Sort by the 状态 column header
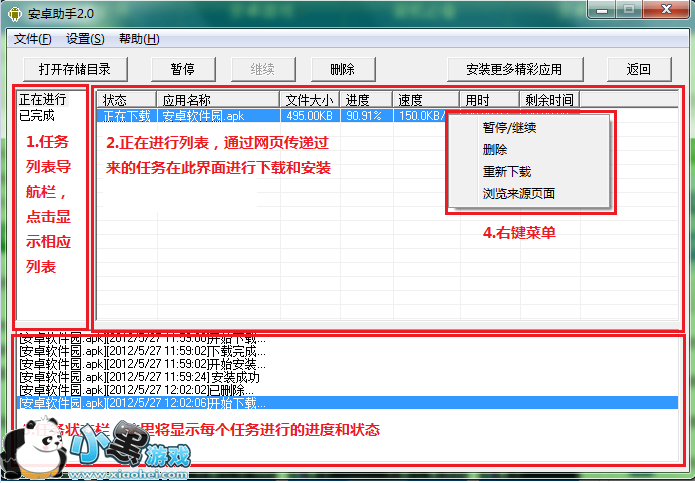Image resolution: width=695 pixels, height=483 pixels. (126, 100)
